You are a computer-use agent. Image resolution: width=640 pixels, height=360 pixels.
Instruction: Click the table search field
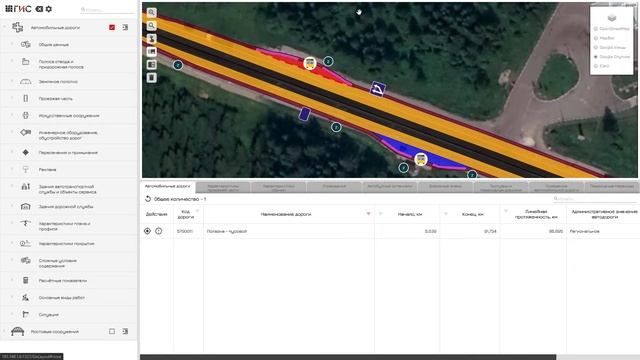pyautogui.click(x=594, y=199)
